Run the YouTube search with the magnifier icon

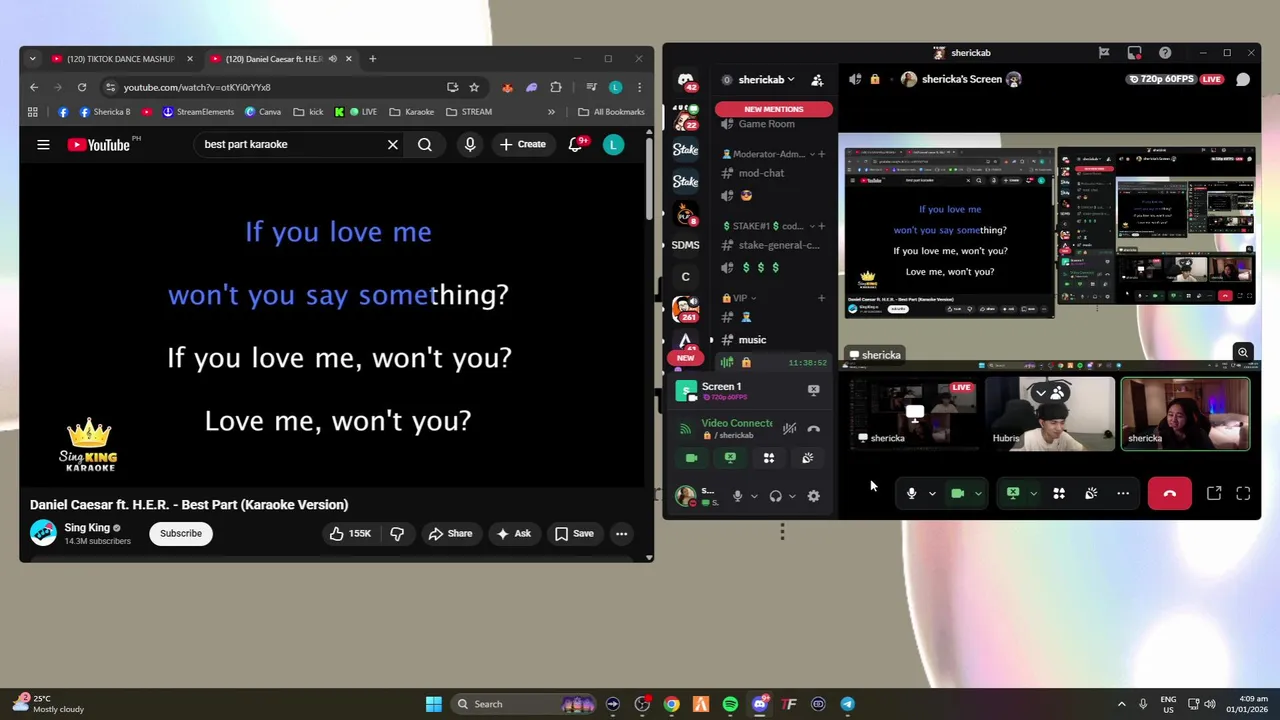point(425,145)
